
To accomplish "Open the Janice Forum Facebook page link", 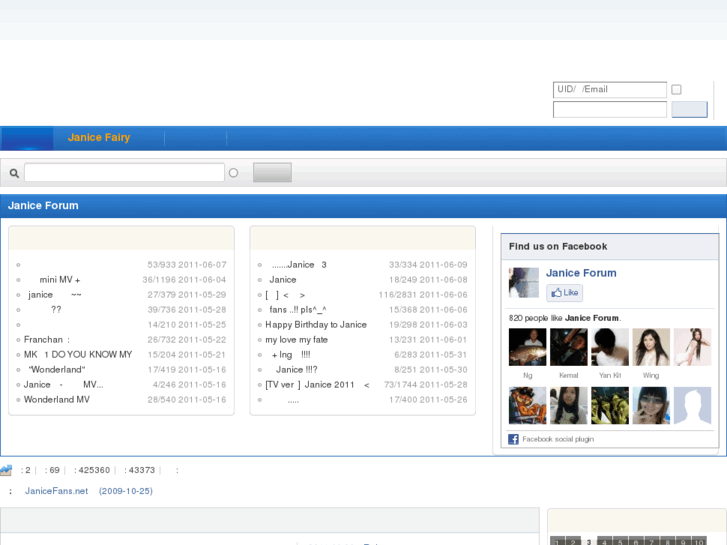I will click(581, 273).
